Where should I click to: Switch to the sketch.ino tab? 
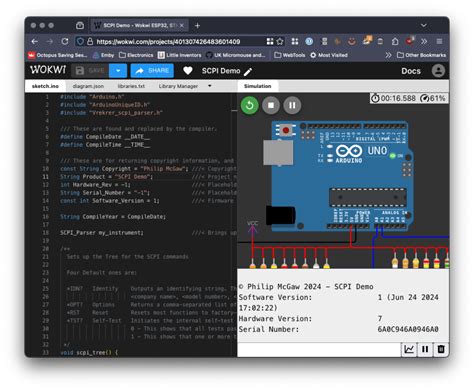click(x=45, y=86)
